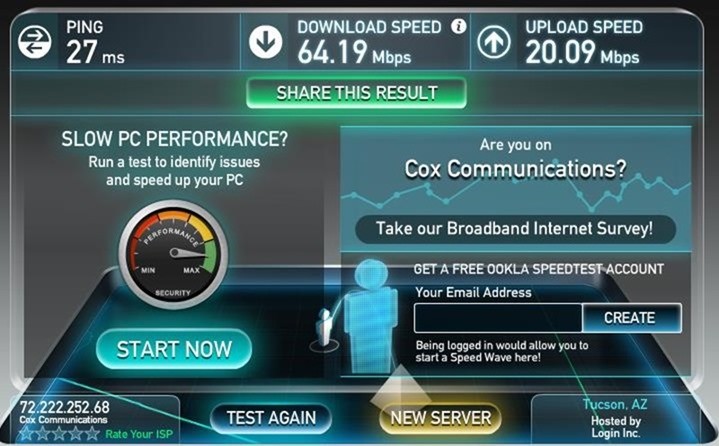Click the Create account button
719x446 pixels.
pyautogui.click(x=631, y=318)
